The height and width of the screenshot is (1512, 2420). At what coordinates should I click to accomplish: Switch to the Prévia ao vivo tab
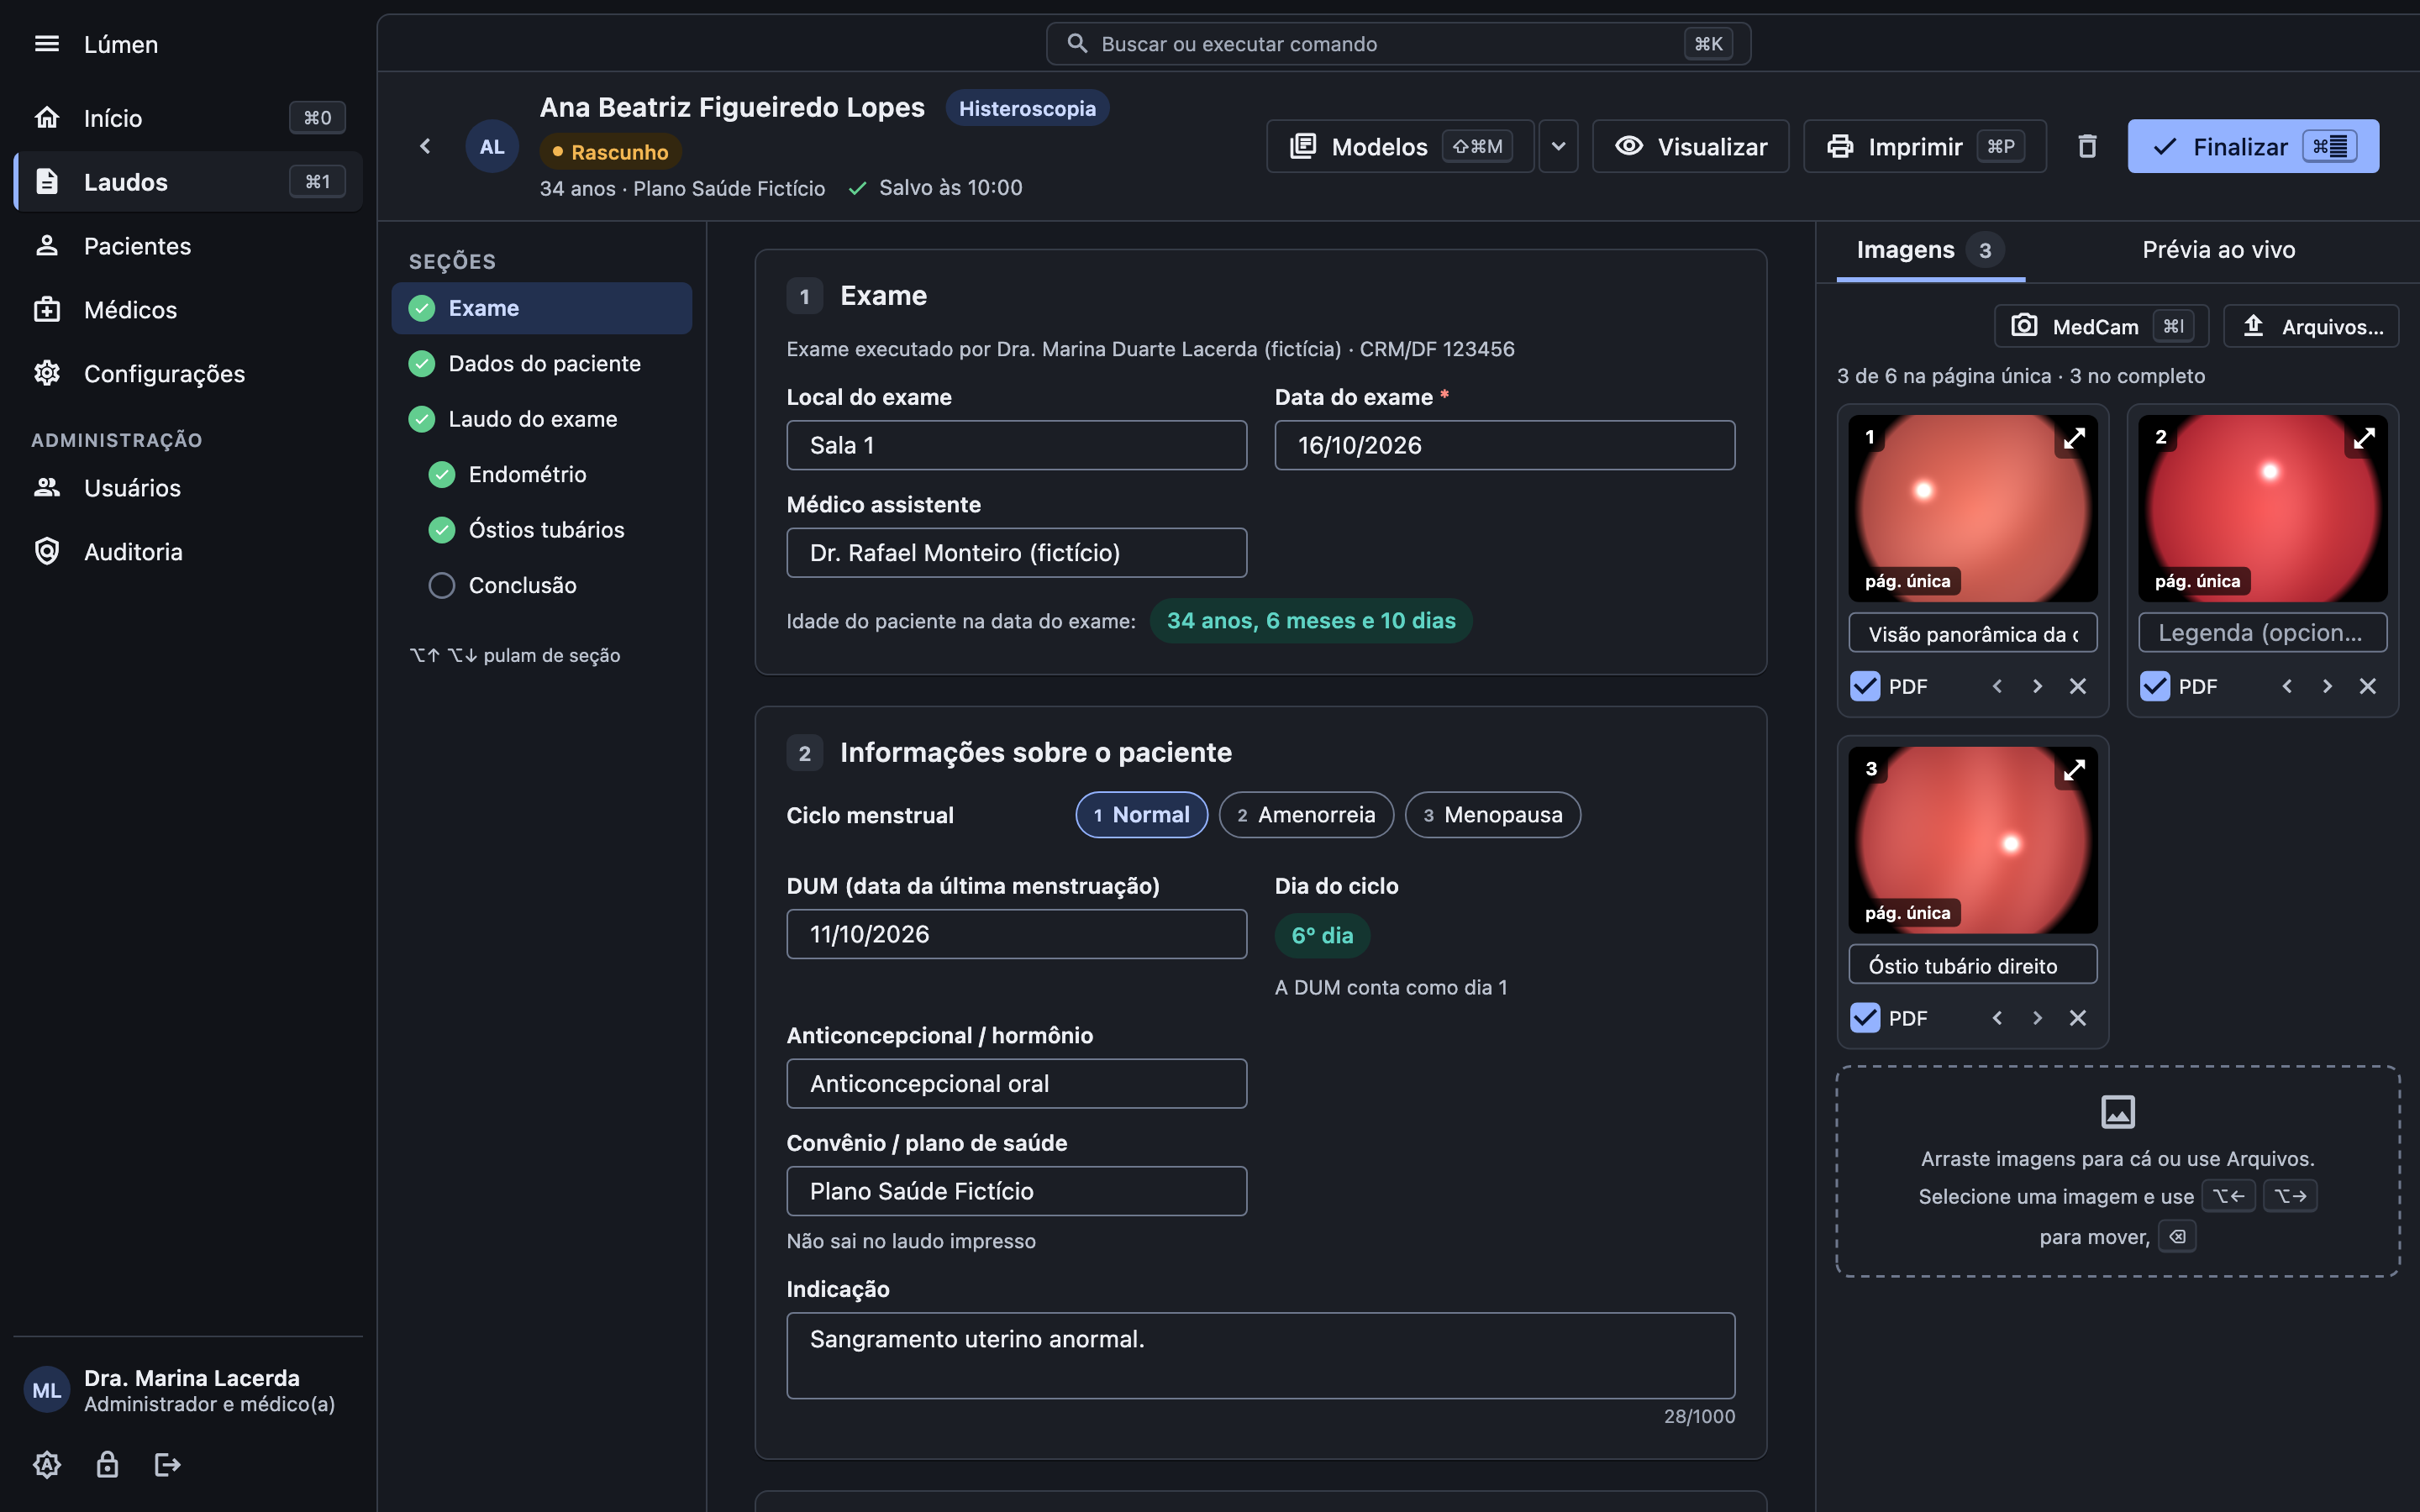[2218, 250]
